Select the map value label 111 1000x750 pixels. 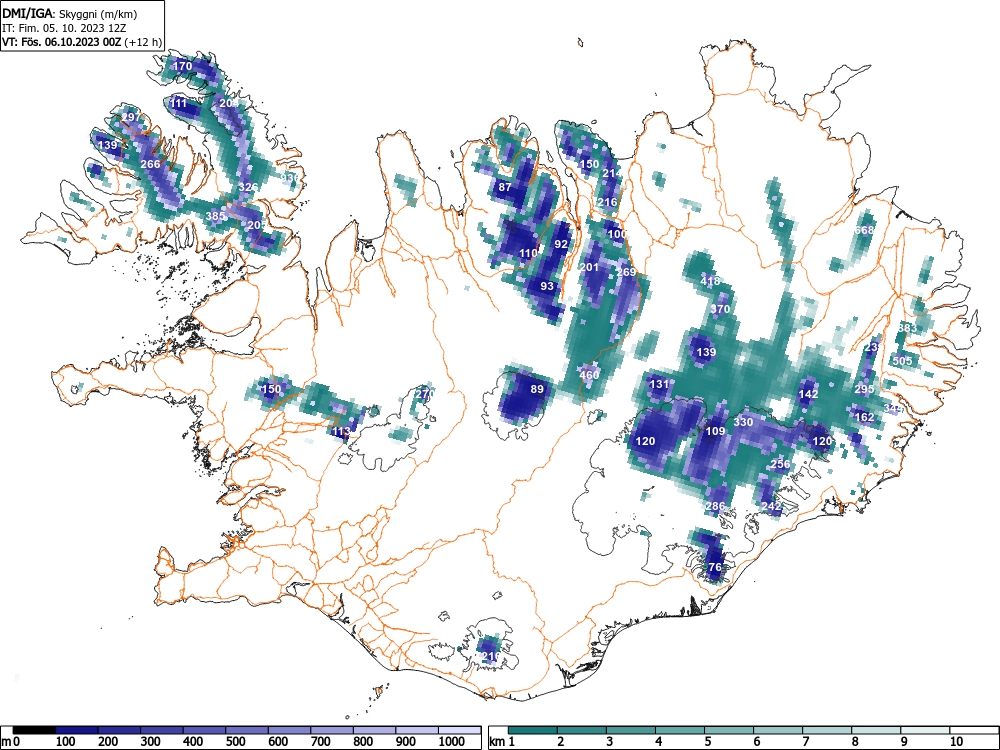click(x=179, y=103)
